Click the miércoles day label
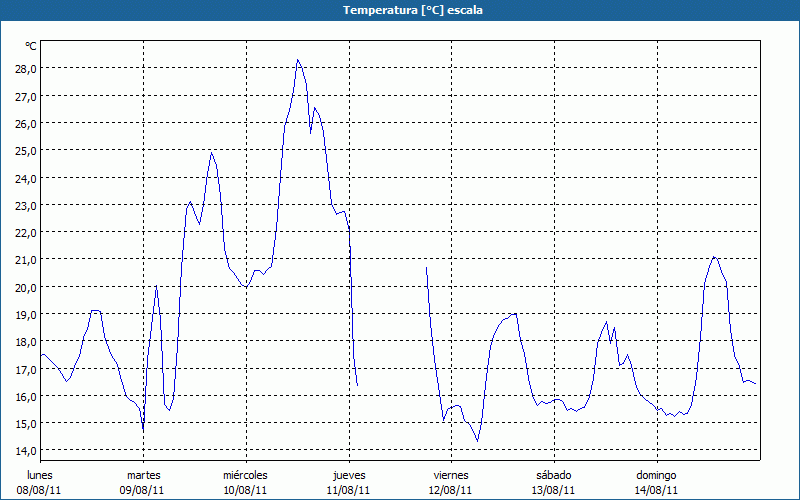The image size is (800, 500). point(245,475)
